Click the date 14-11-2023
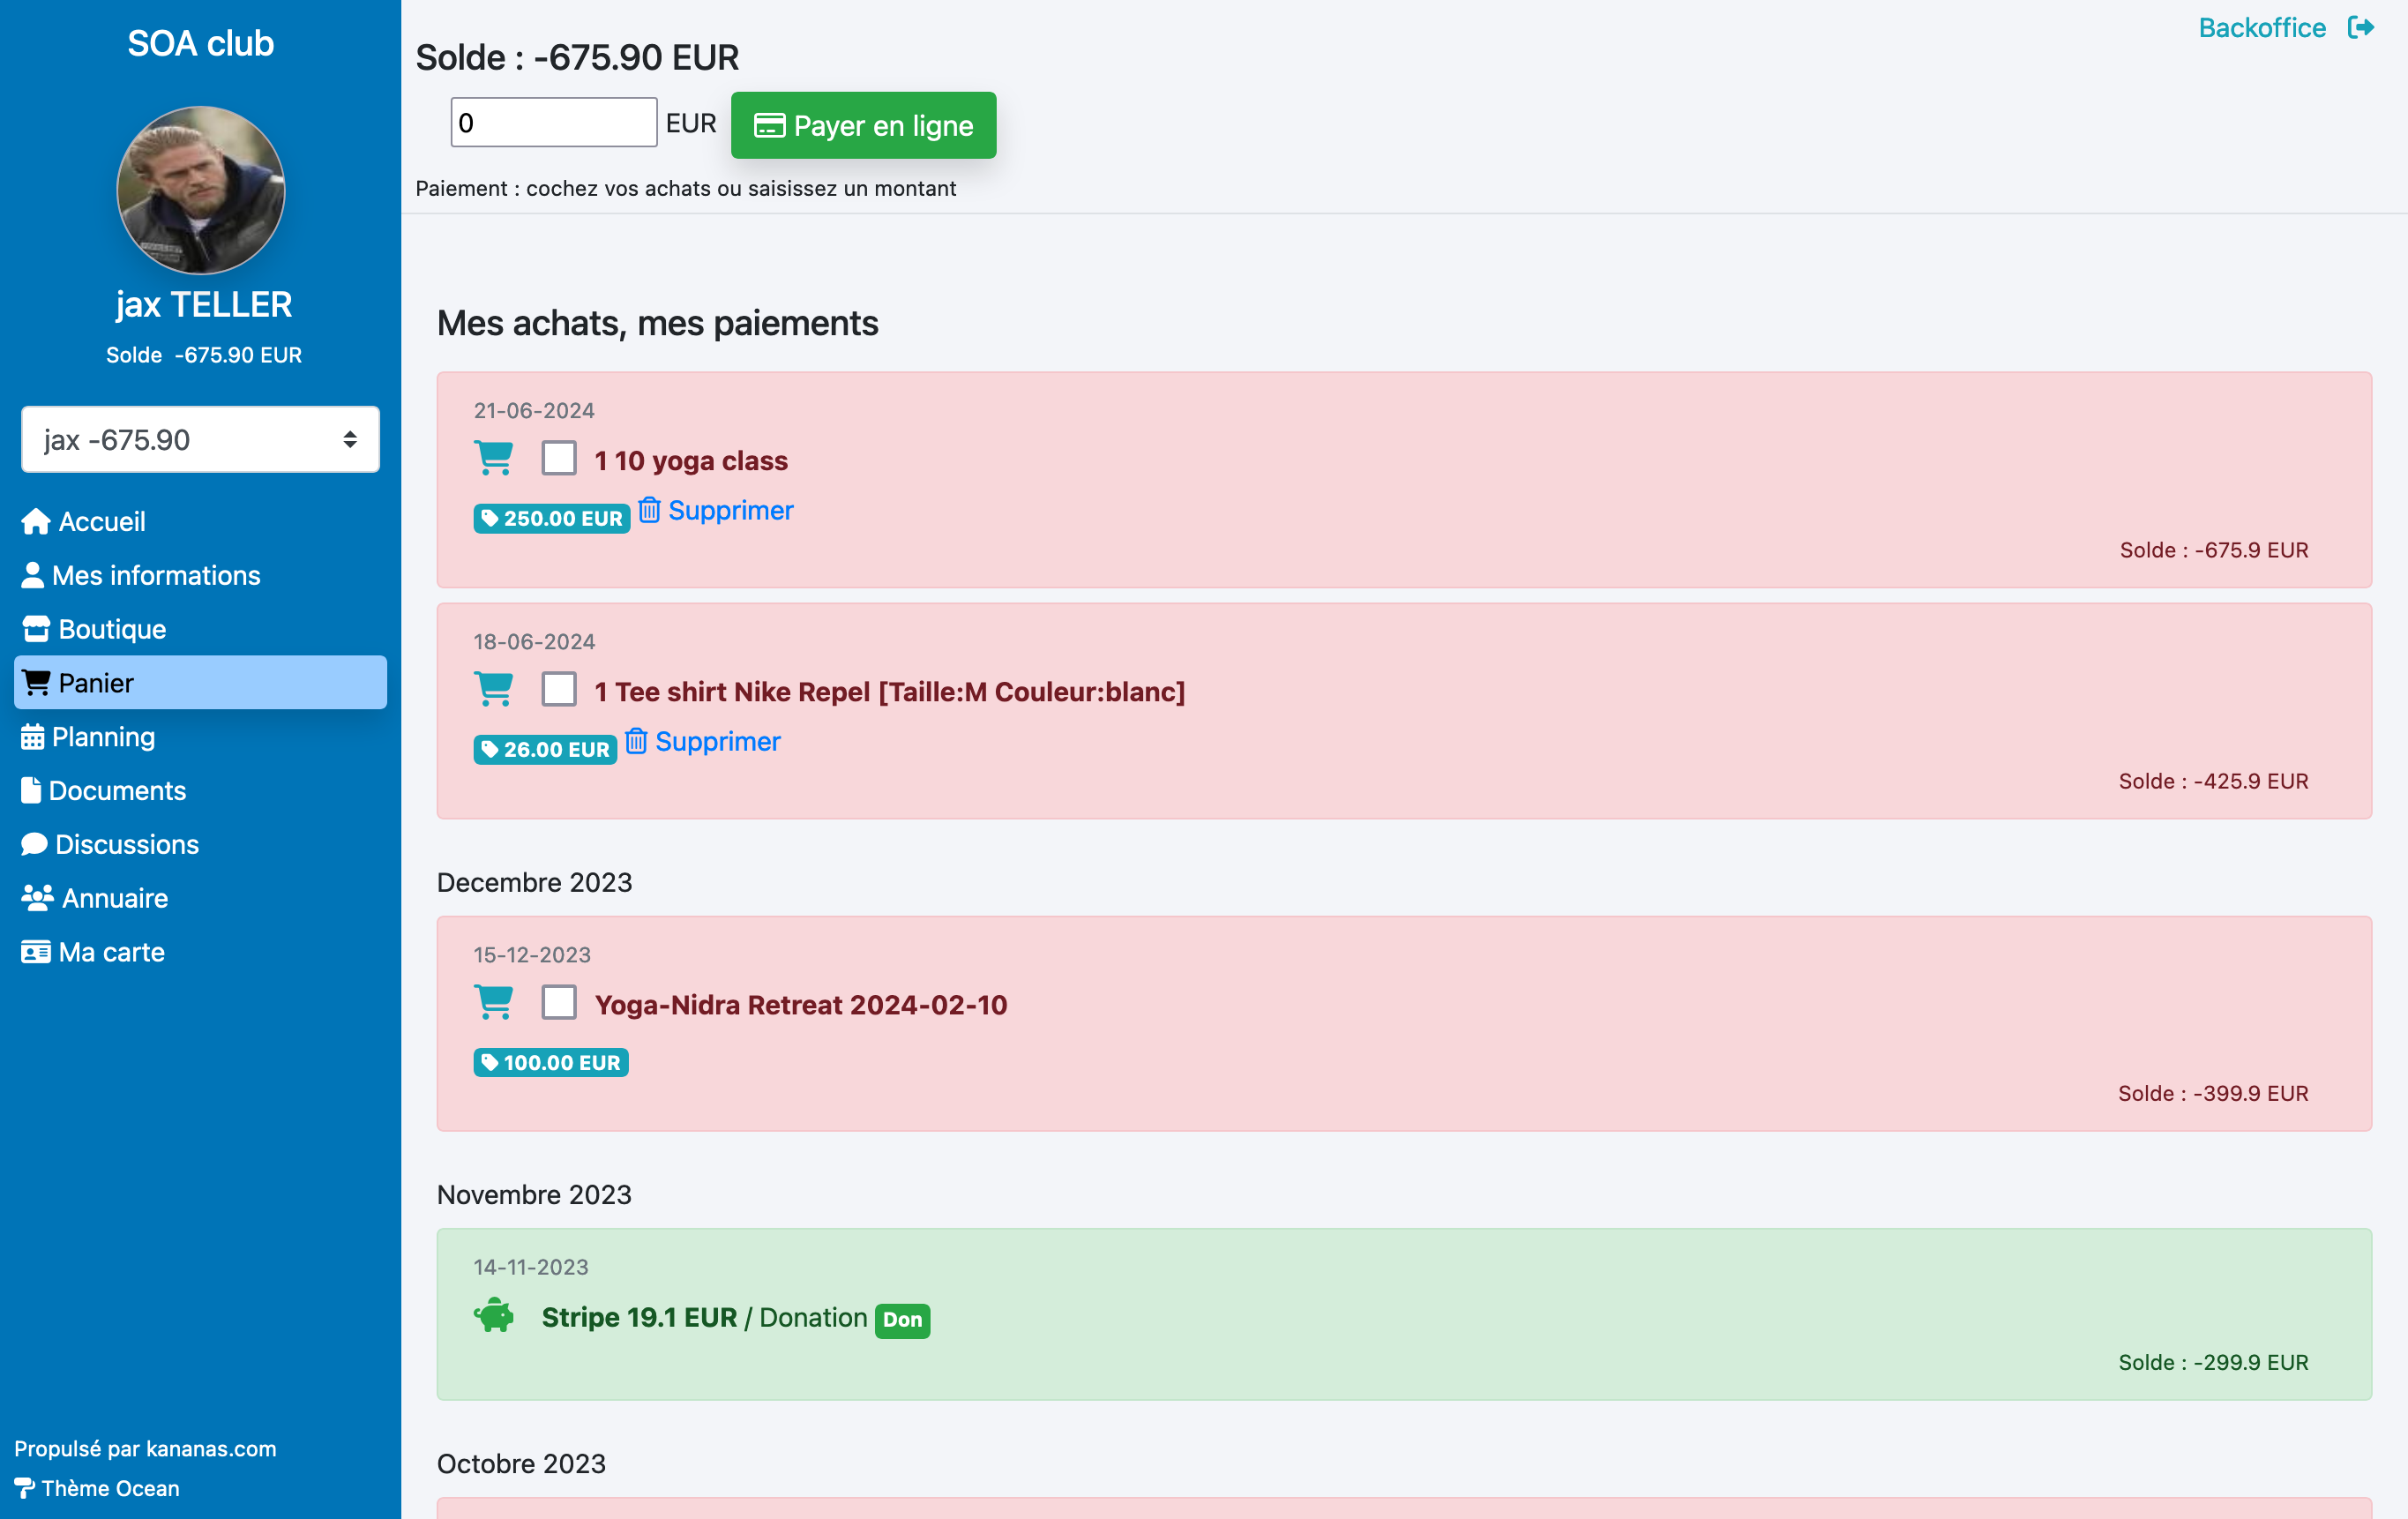The height and width of the screenshot is (1519, 2408). pyautogui.click(x=531, y=1267)
